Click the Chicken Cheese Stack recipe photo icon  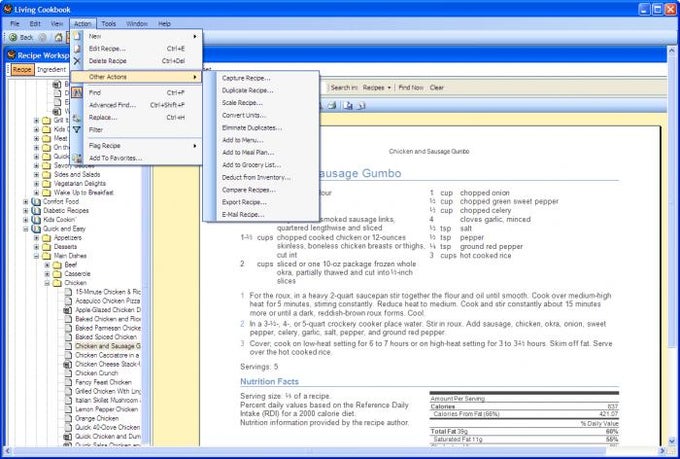(x=68, y=364)
